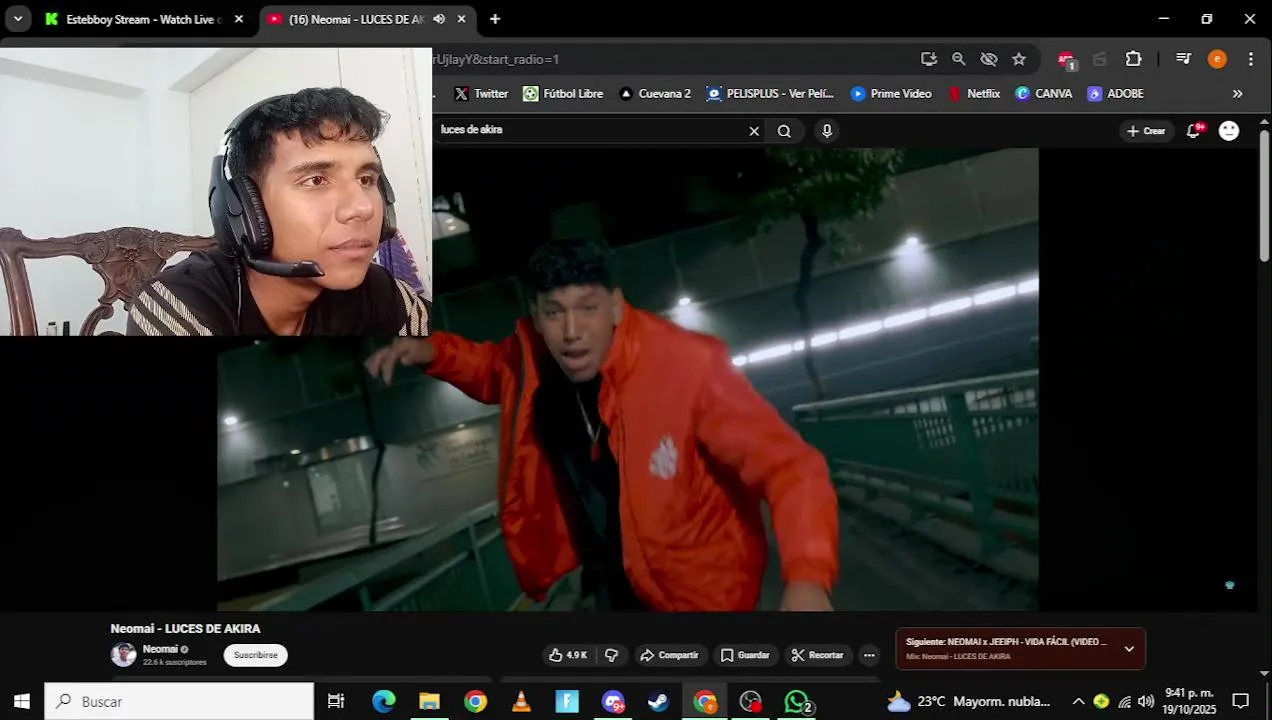Open the notification center icon

1241,701
